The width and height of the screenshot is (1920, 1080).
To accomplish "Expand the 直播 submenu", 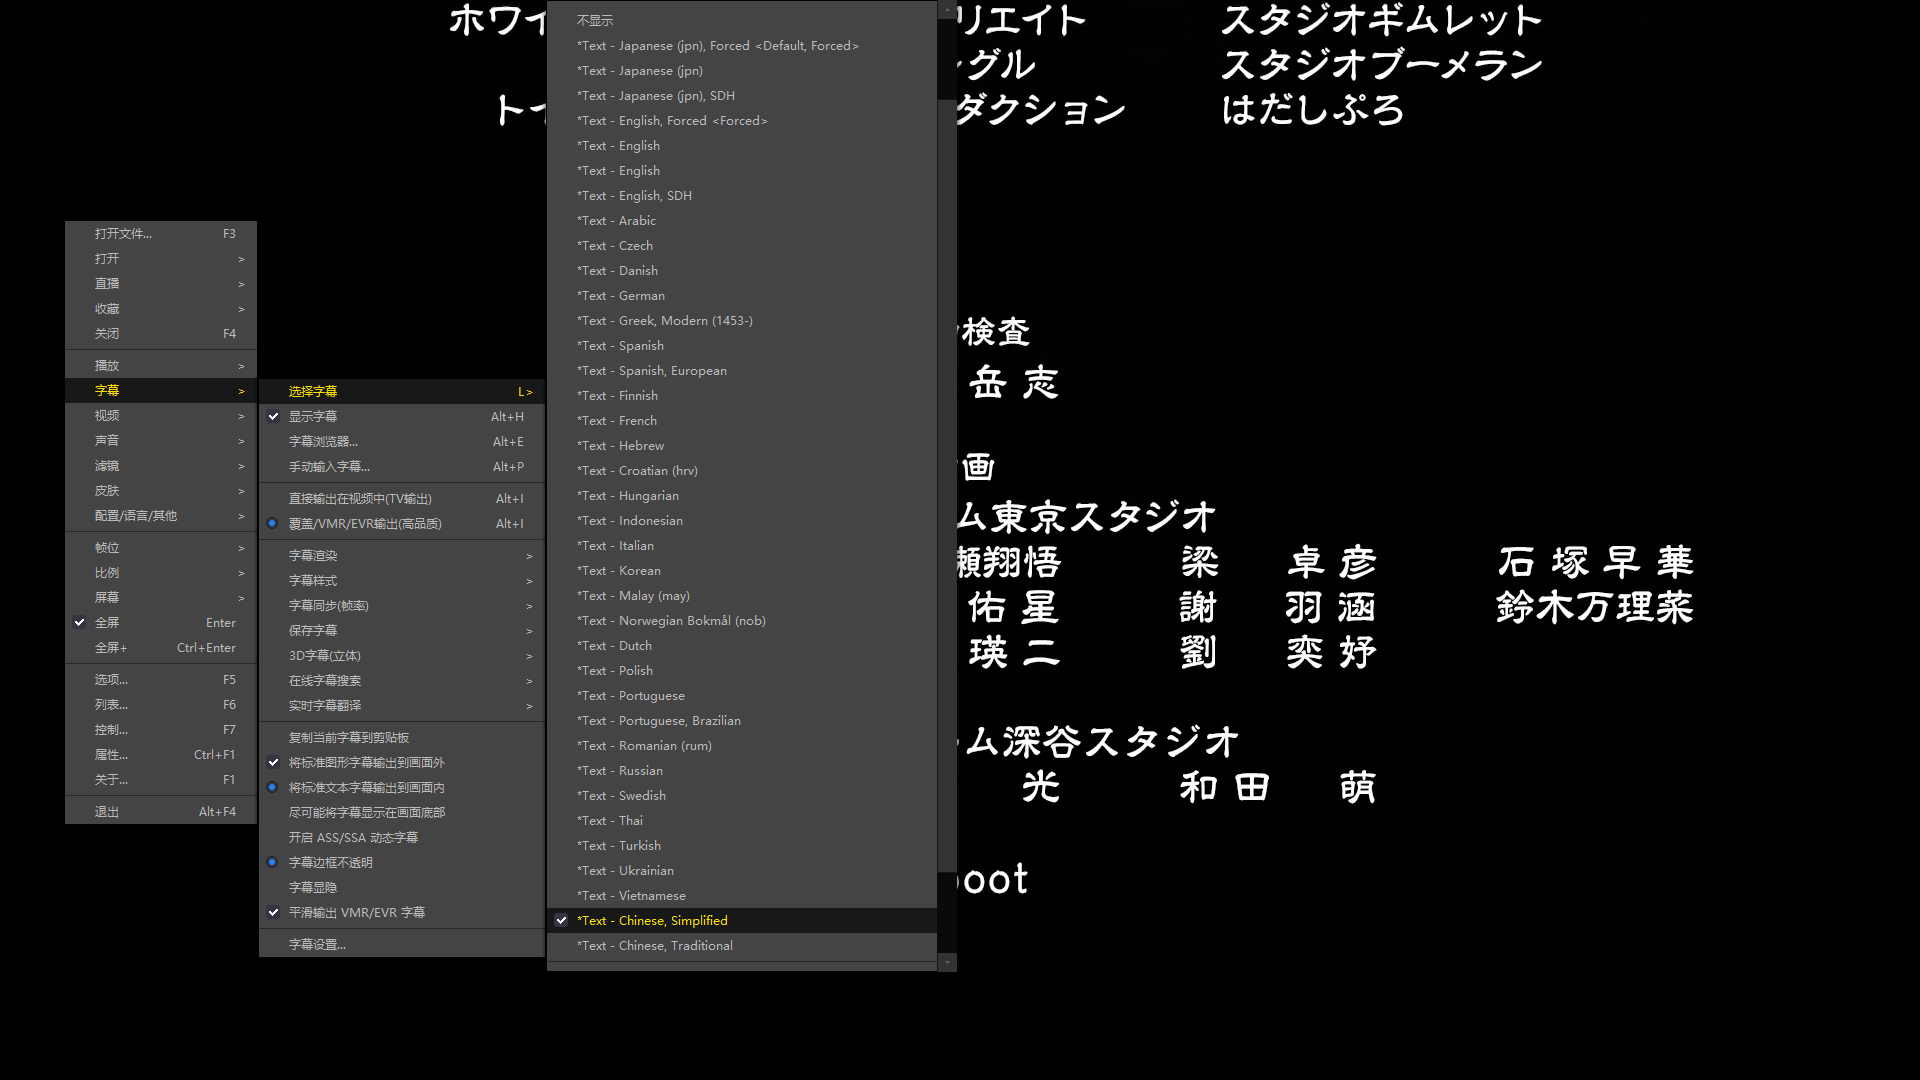I will [161, 283].
